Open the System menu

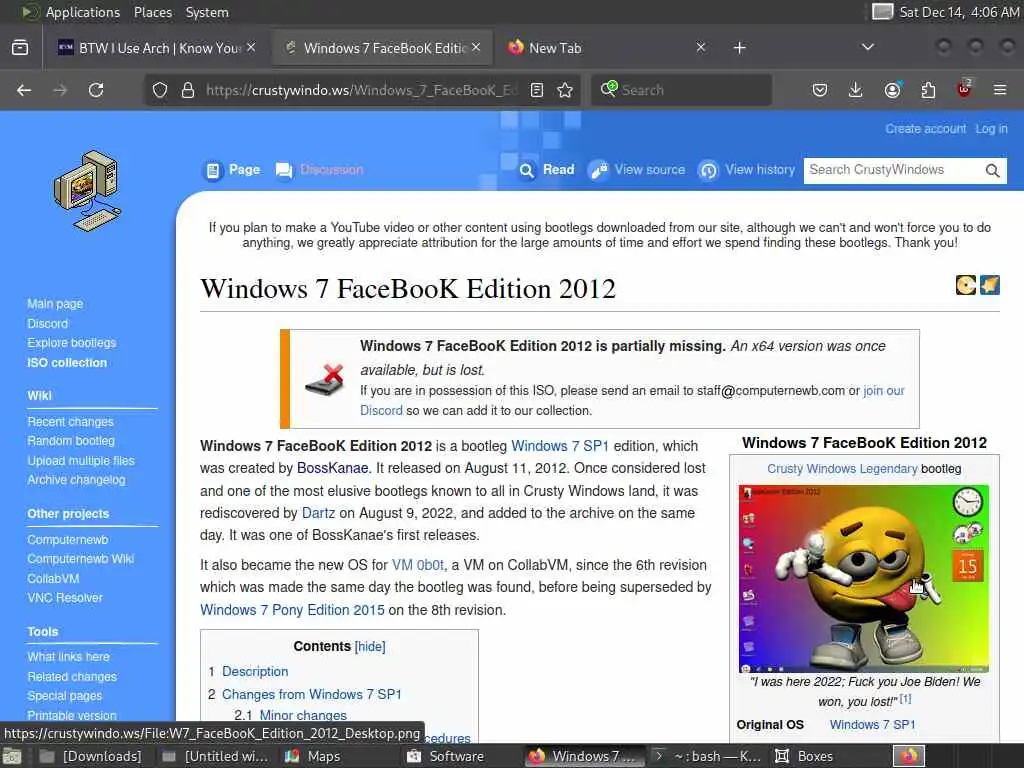pyautogui.click(x=207, y=12)
